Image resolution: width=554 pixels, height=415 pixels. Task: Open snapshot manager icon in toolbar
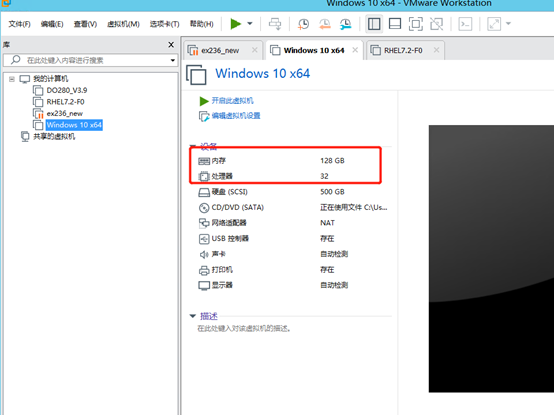[x=346, y=24]
